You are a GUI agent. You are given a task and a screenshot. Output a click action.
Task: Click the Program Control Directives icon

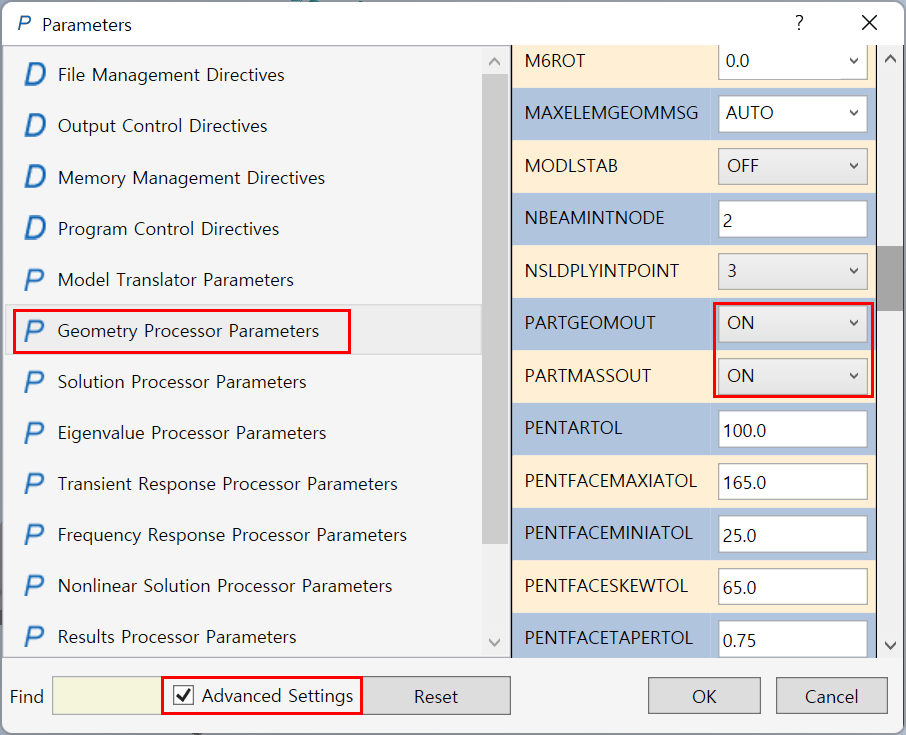(x=35, y=229)
